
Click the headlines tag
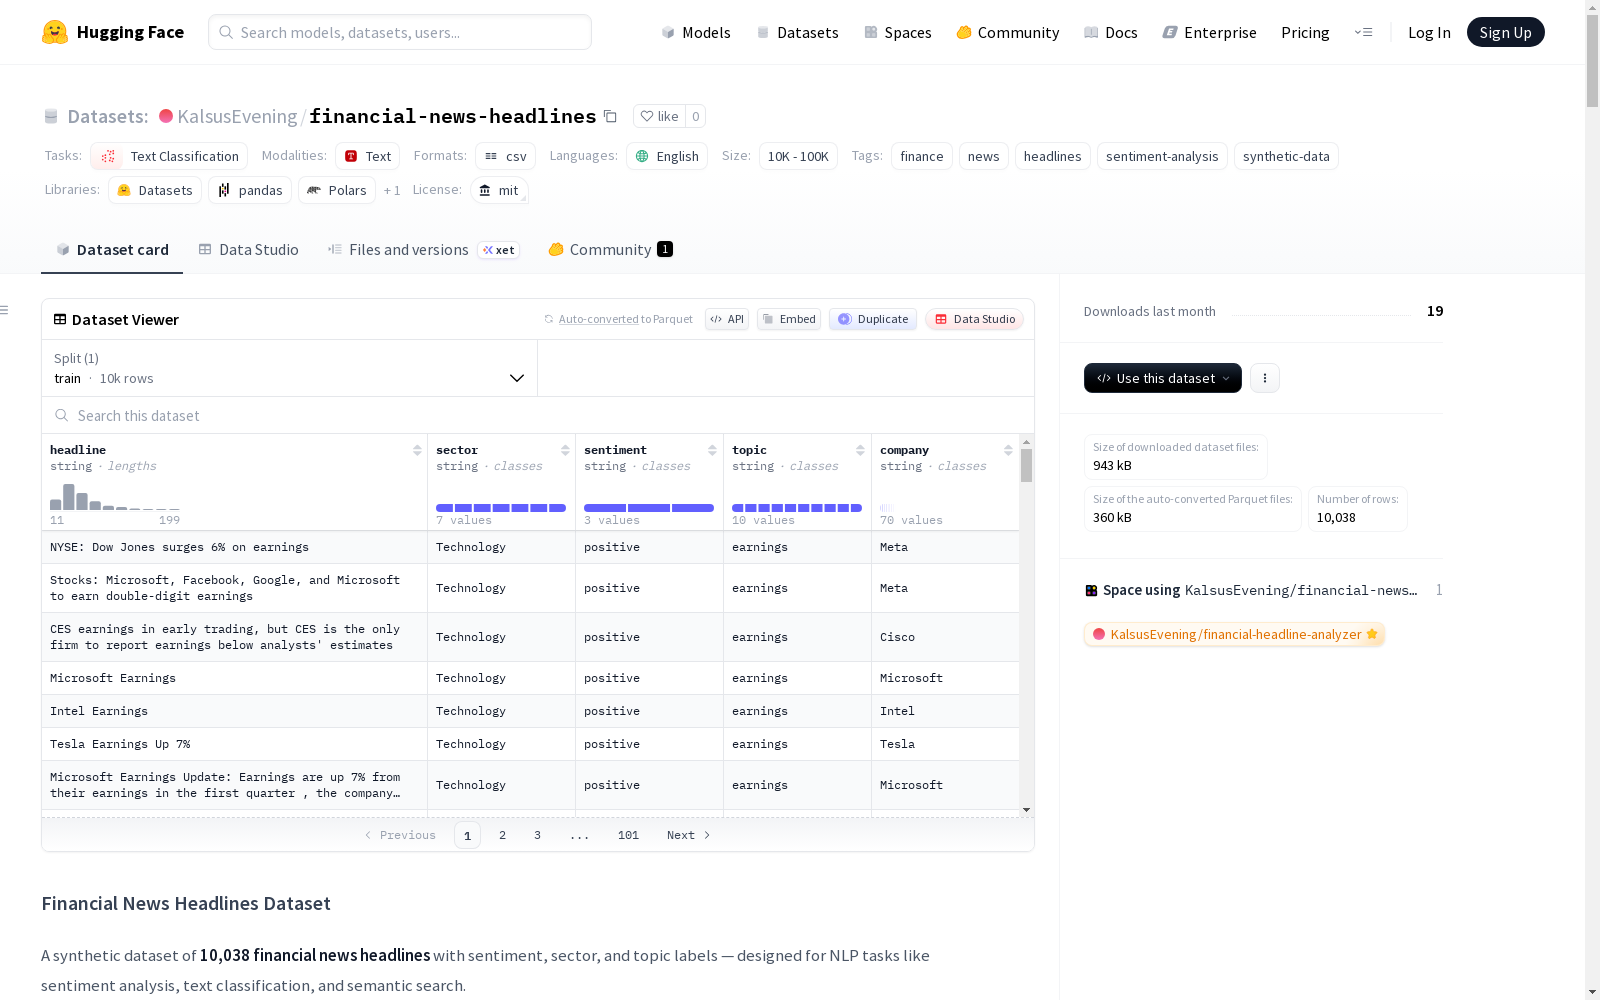click(1053, 156)
